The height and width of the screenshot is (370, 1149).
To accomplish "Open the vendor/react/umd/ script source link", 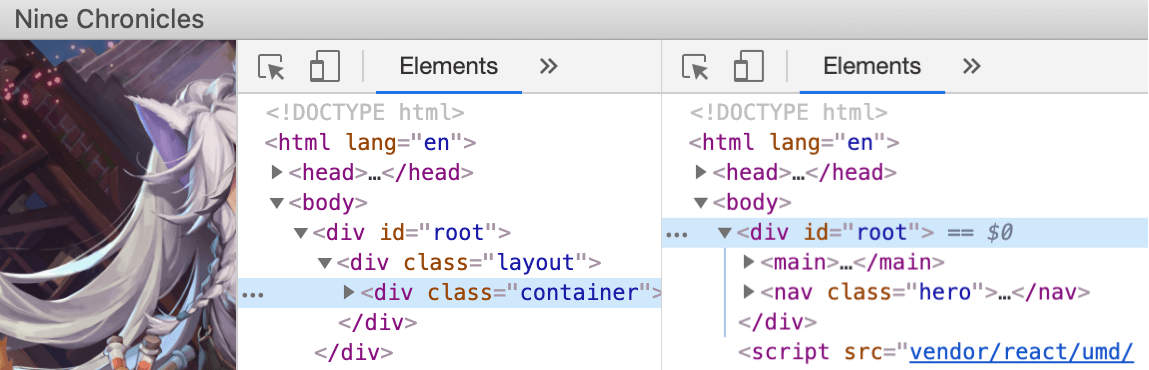I will (1022, 352).
